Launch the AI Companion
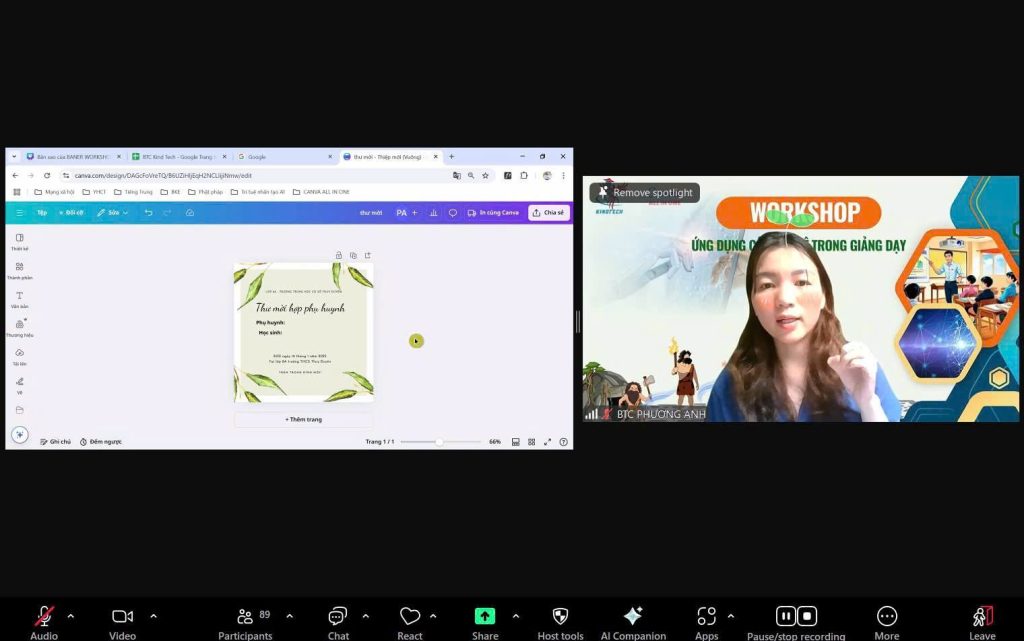The height and width of the screenshot is (641, 1024). point(632,617)
